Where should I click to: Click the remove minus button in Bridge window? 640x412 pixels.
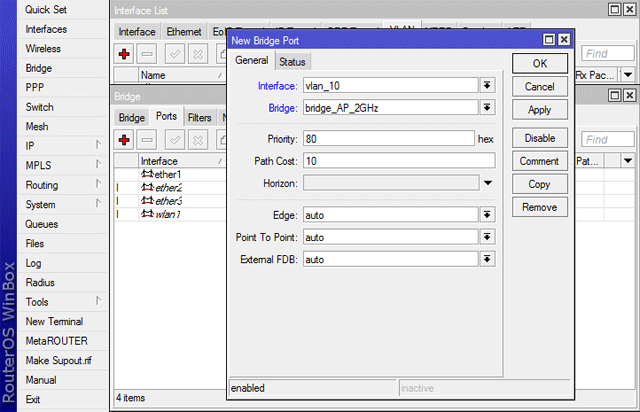coord(147,140)
